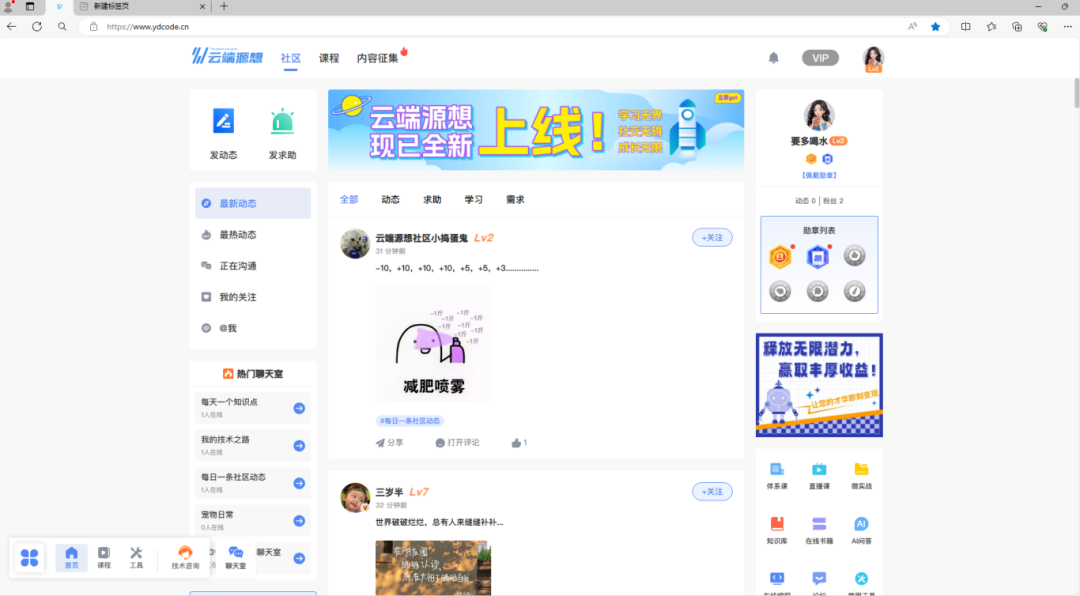Screen dimensions: 1080x596
Task: Open the user avatar in the site header
Action: 873,58
